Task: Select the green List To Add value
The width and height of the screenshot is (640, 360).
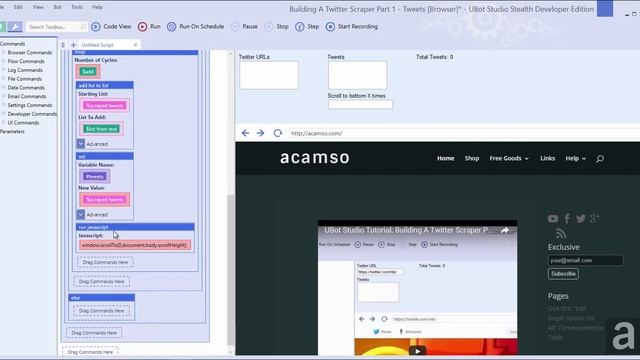Action: 102,129
